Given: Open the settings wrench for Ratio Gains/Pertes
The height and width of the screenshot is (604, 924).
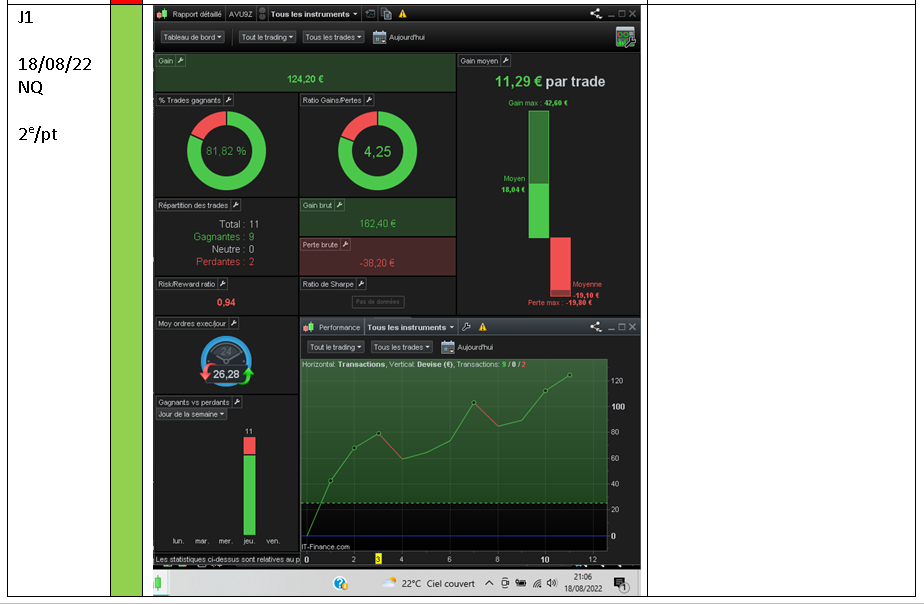Looking at the screenshot, I should coord(369,100).
